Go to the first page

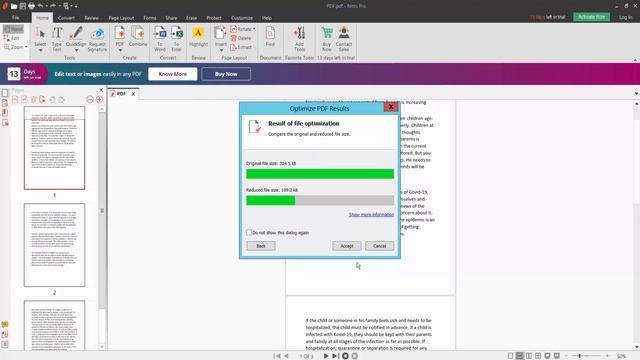point(277,356)
